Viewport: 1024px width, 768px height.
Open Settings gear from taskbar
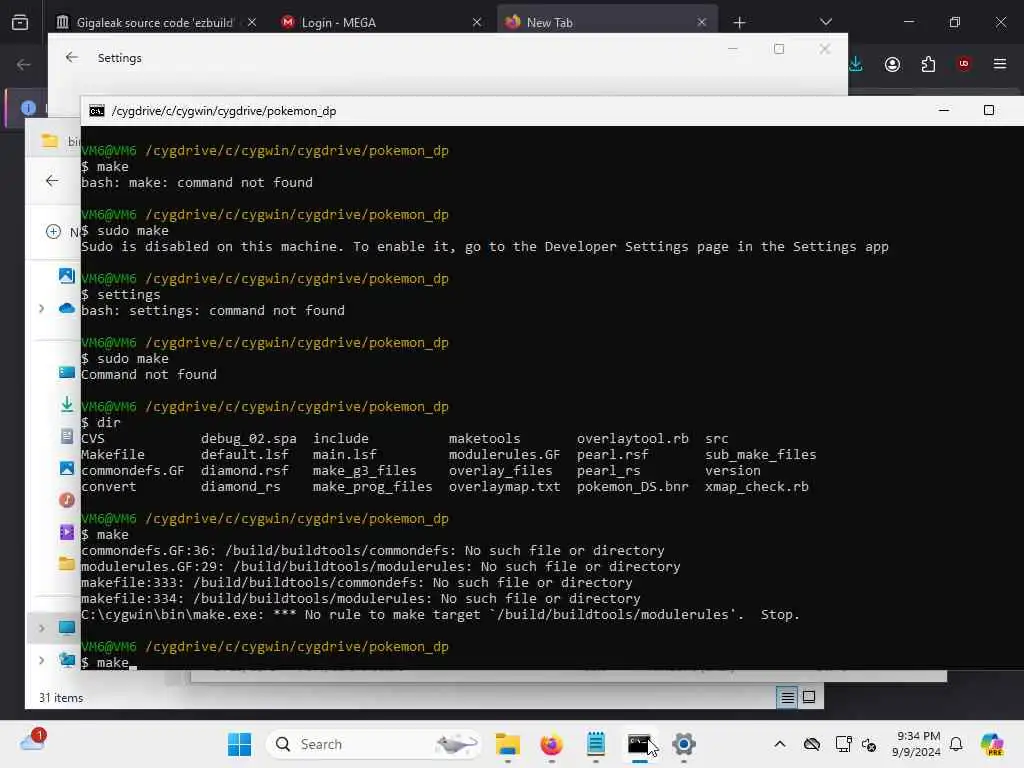(x=684, y=744)
